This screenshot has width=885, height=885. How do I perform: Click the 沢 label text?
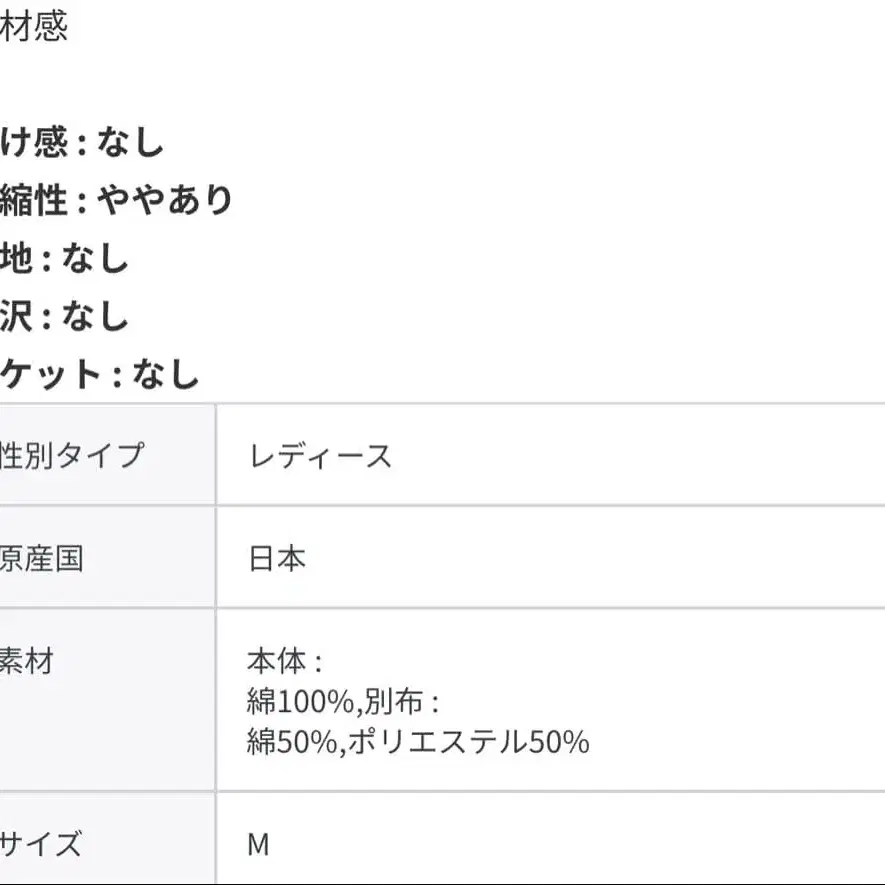coord(18,316)
